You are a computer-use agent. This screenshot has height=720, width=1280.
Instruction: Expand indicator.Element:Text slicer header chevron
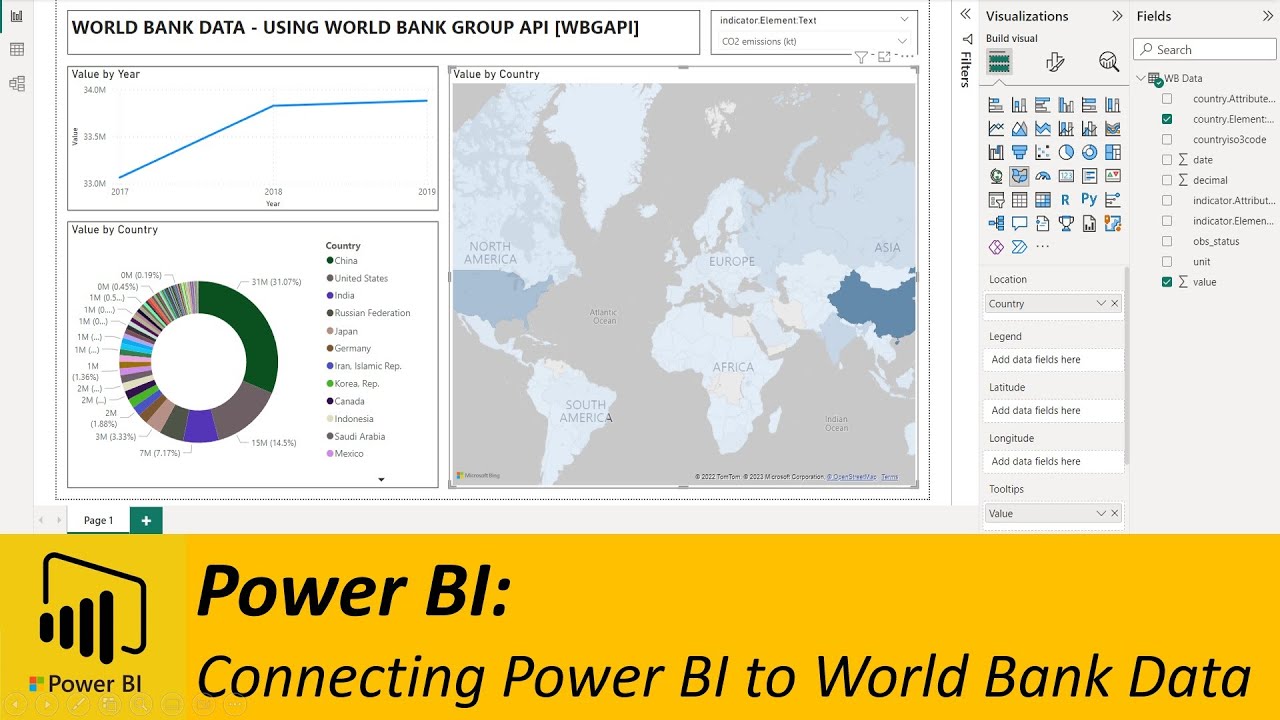coord(904,20)
